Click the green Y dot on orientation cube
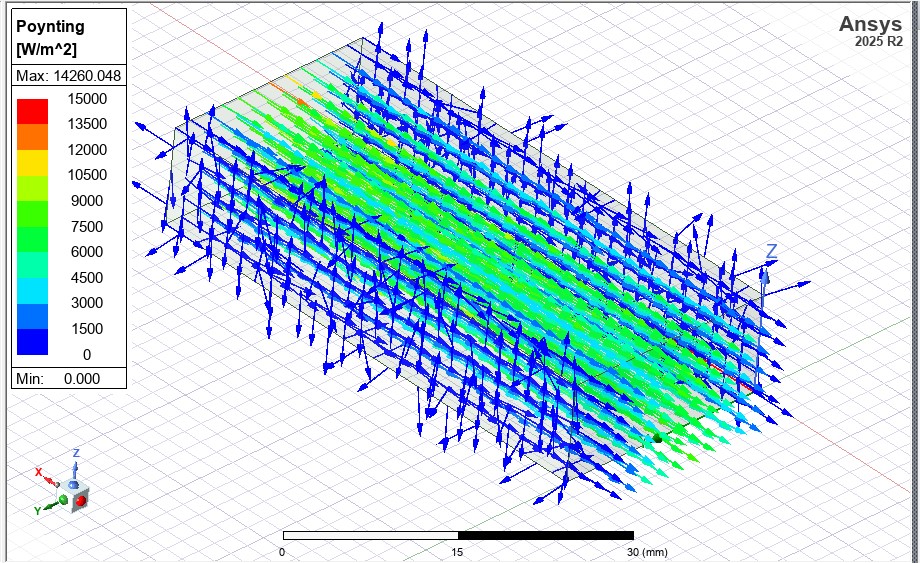 [65, 499]
